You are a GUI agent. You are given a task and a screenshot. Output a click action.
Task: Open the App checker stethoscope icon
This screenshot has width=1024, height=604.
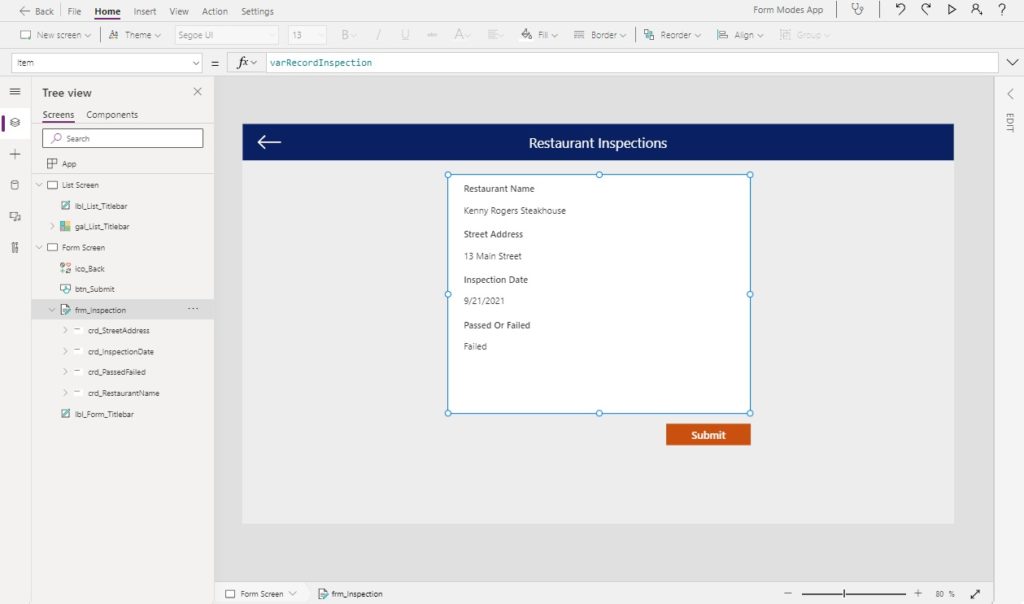point(857,9)
